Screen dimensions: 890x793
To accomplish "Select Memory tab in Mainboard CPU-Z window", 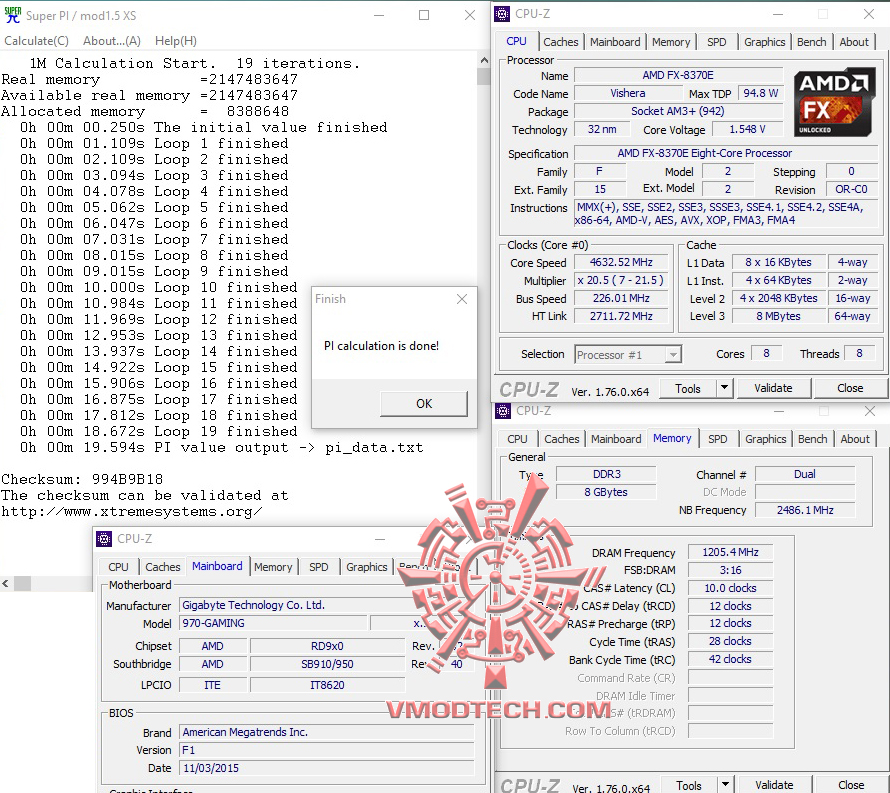I will [x=272, y=567].
